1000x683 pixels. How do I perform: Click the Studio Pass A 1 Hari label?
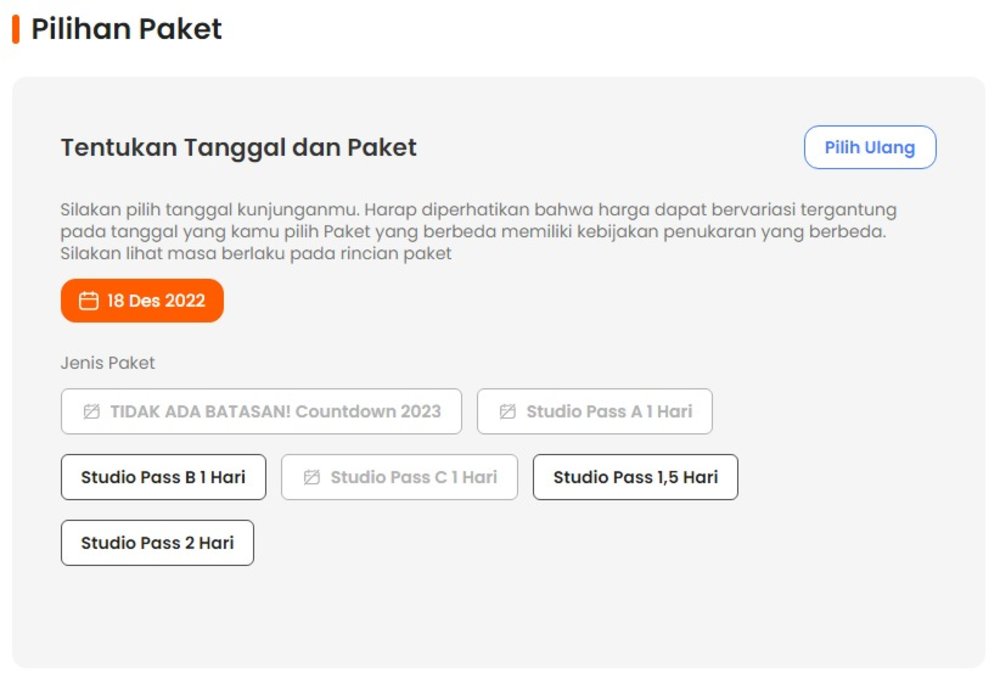(609, 411)
